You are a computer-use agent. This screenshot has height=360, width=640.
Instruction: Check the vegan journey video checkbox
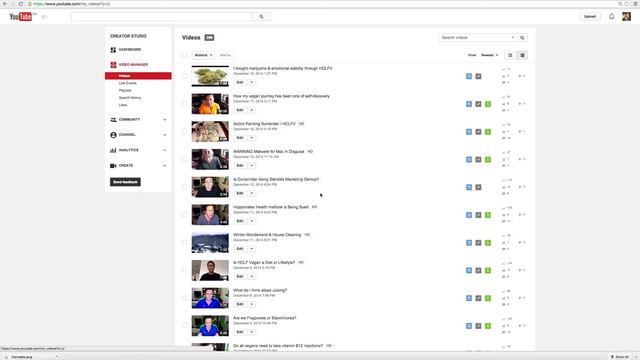(x=184, y=104)
